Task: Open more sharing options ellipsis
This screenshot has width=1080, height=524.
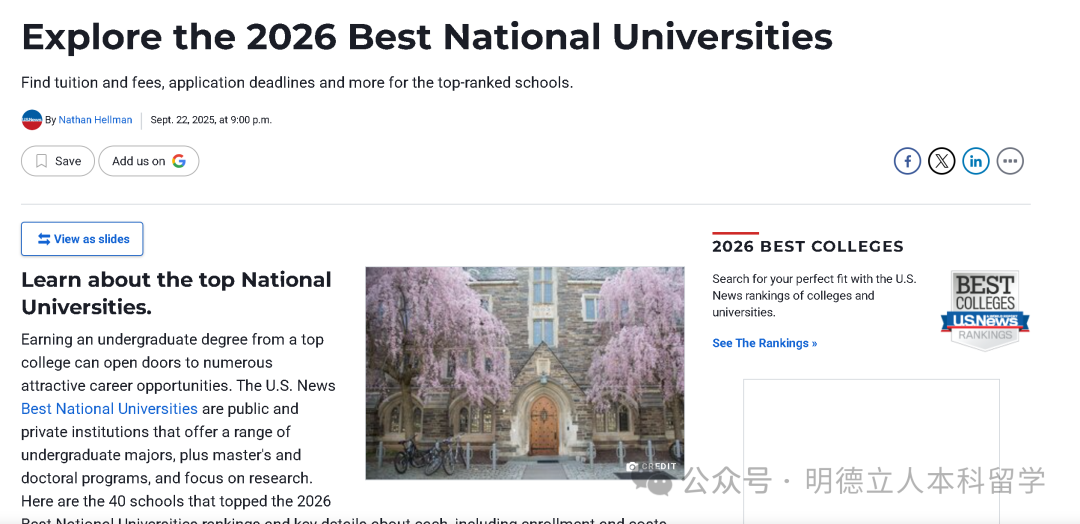Action: tap(1010, 161)
